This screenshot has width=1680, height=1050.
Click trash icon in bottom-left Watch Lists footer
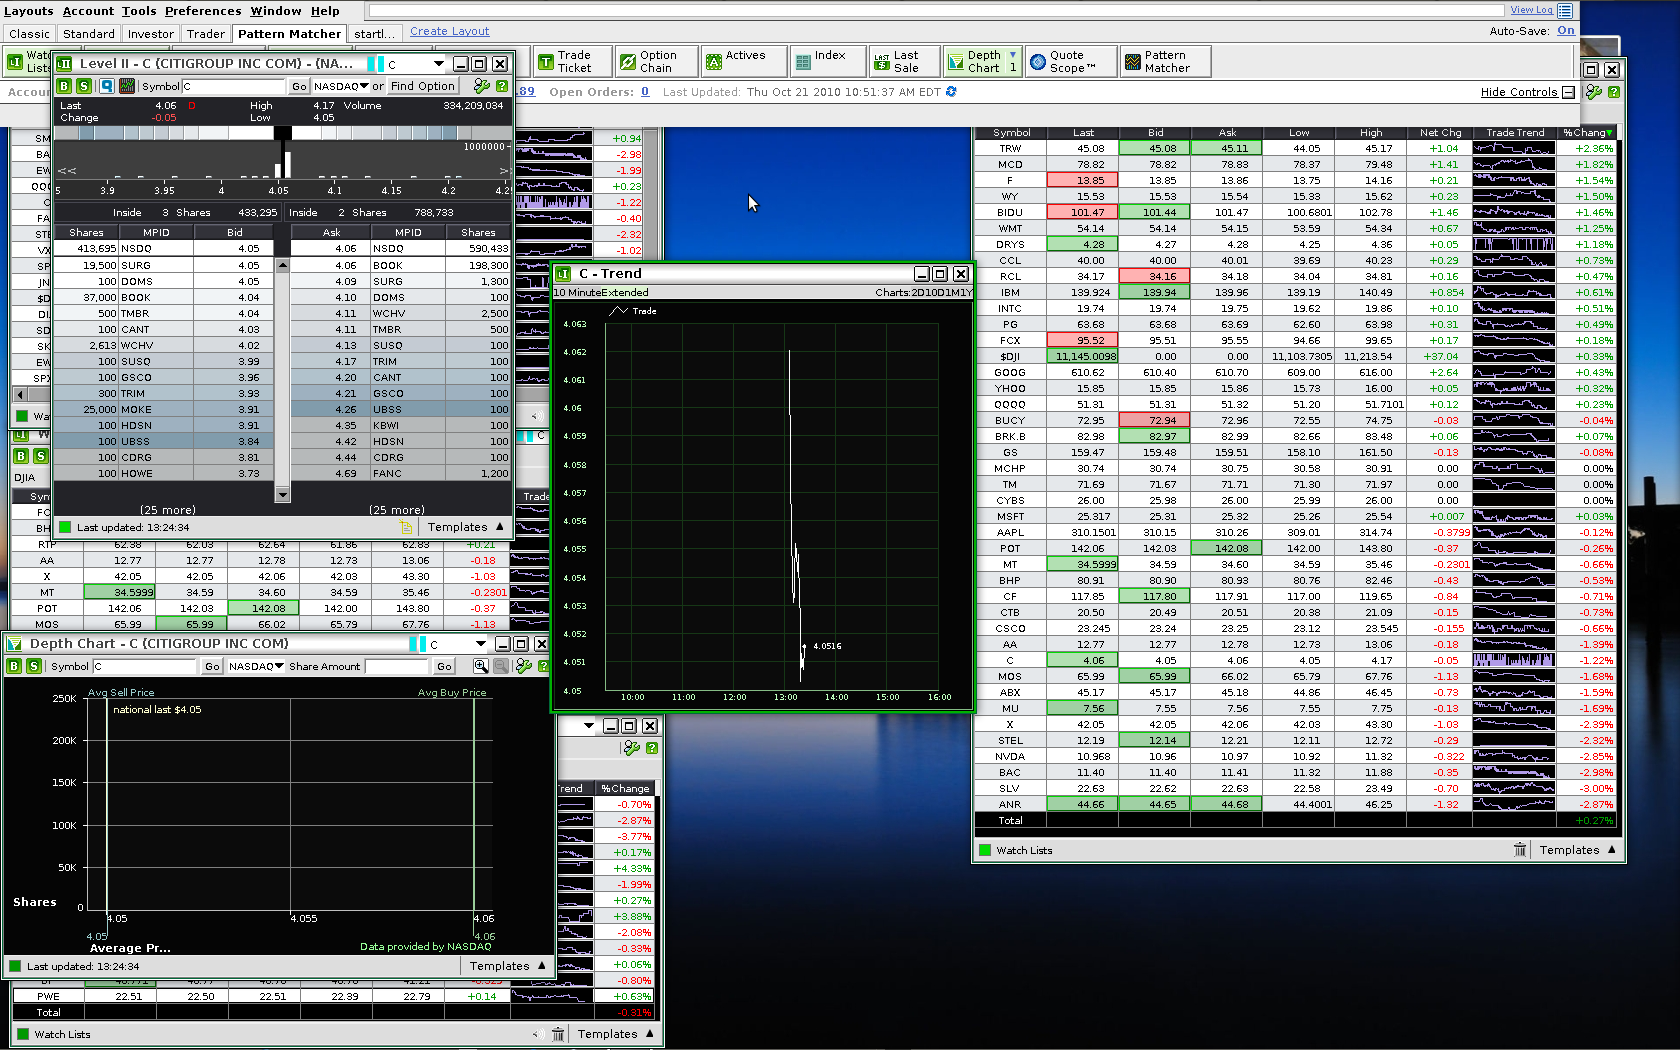pyautogui.click(x=558, y=1034)
